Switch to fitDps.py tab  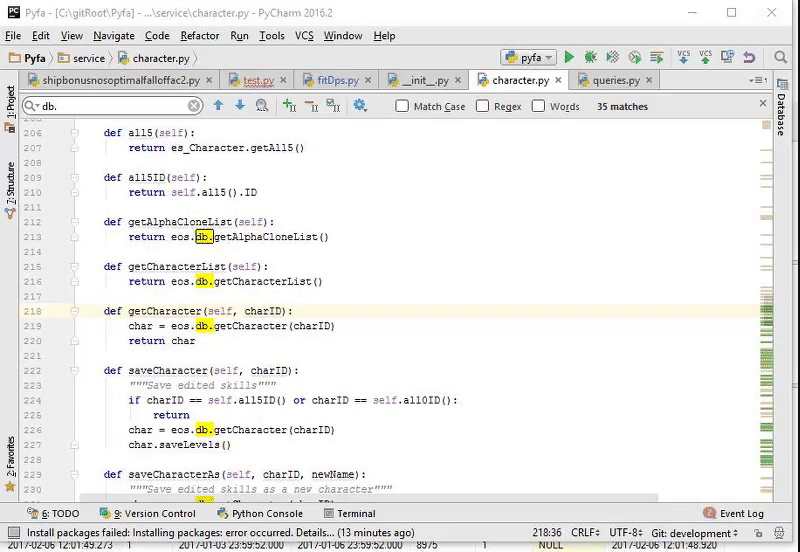338,80
